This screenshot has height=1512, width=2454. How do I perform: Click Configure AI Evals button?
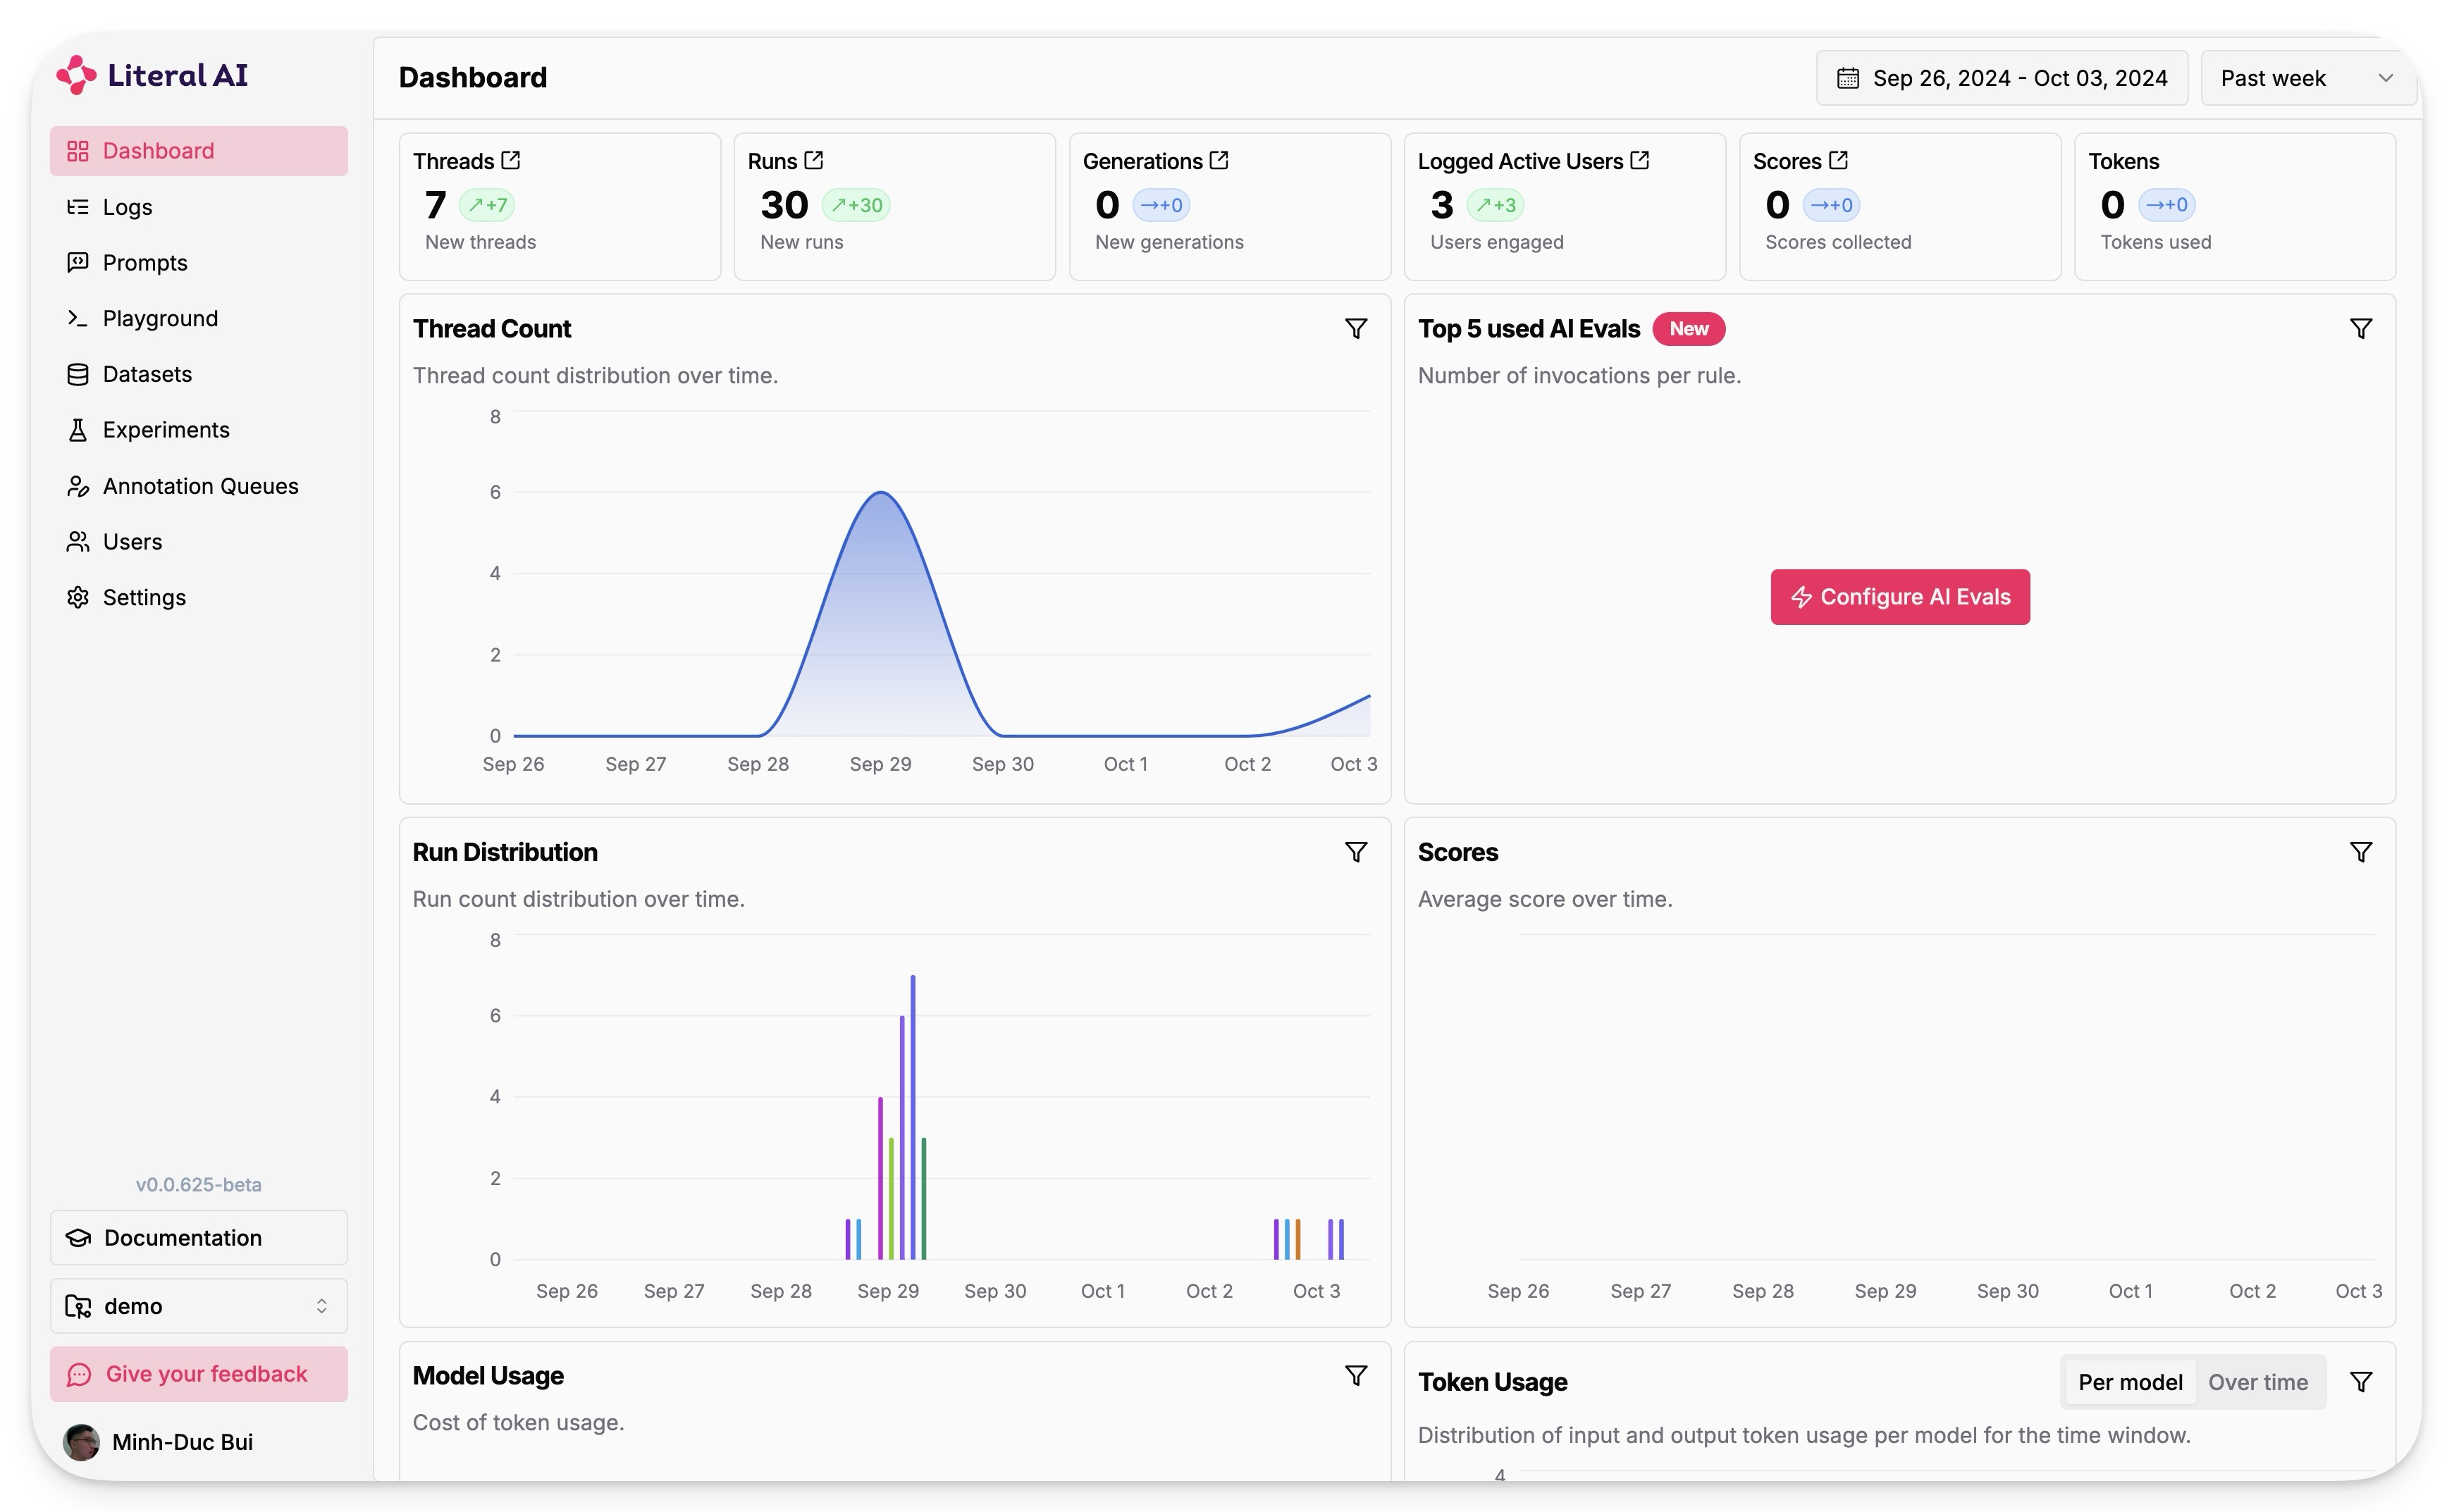[x=1900, y=597]
